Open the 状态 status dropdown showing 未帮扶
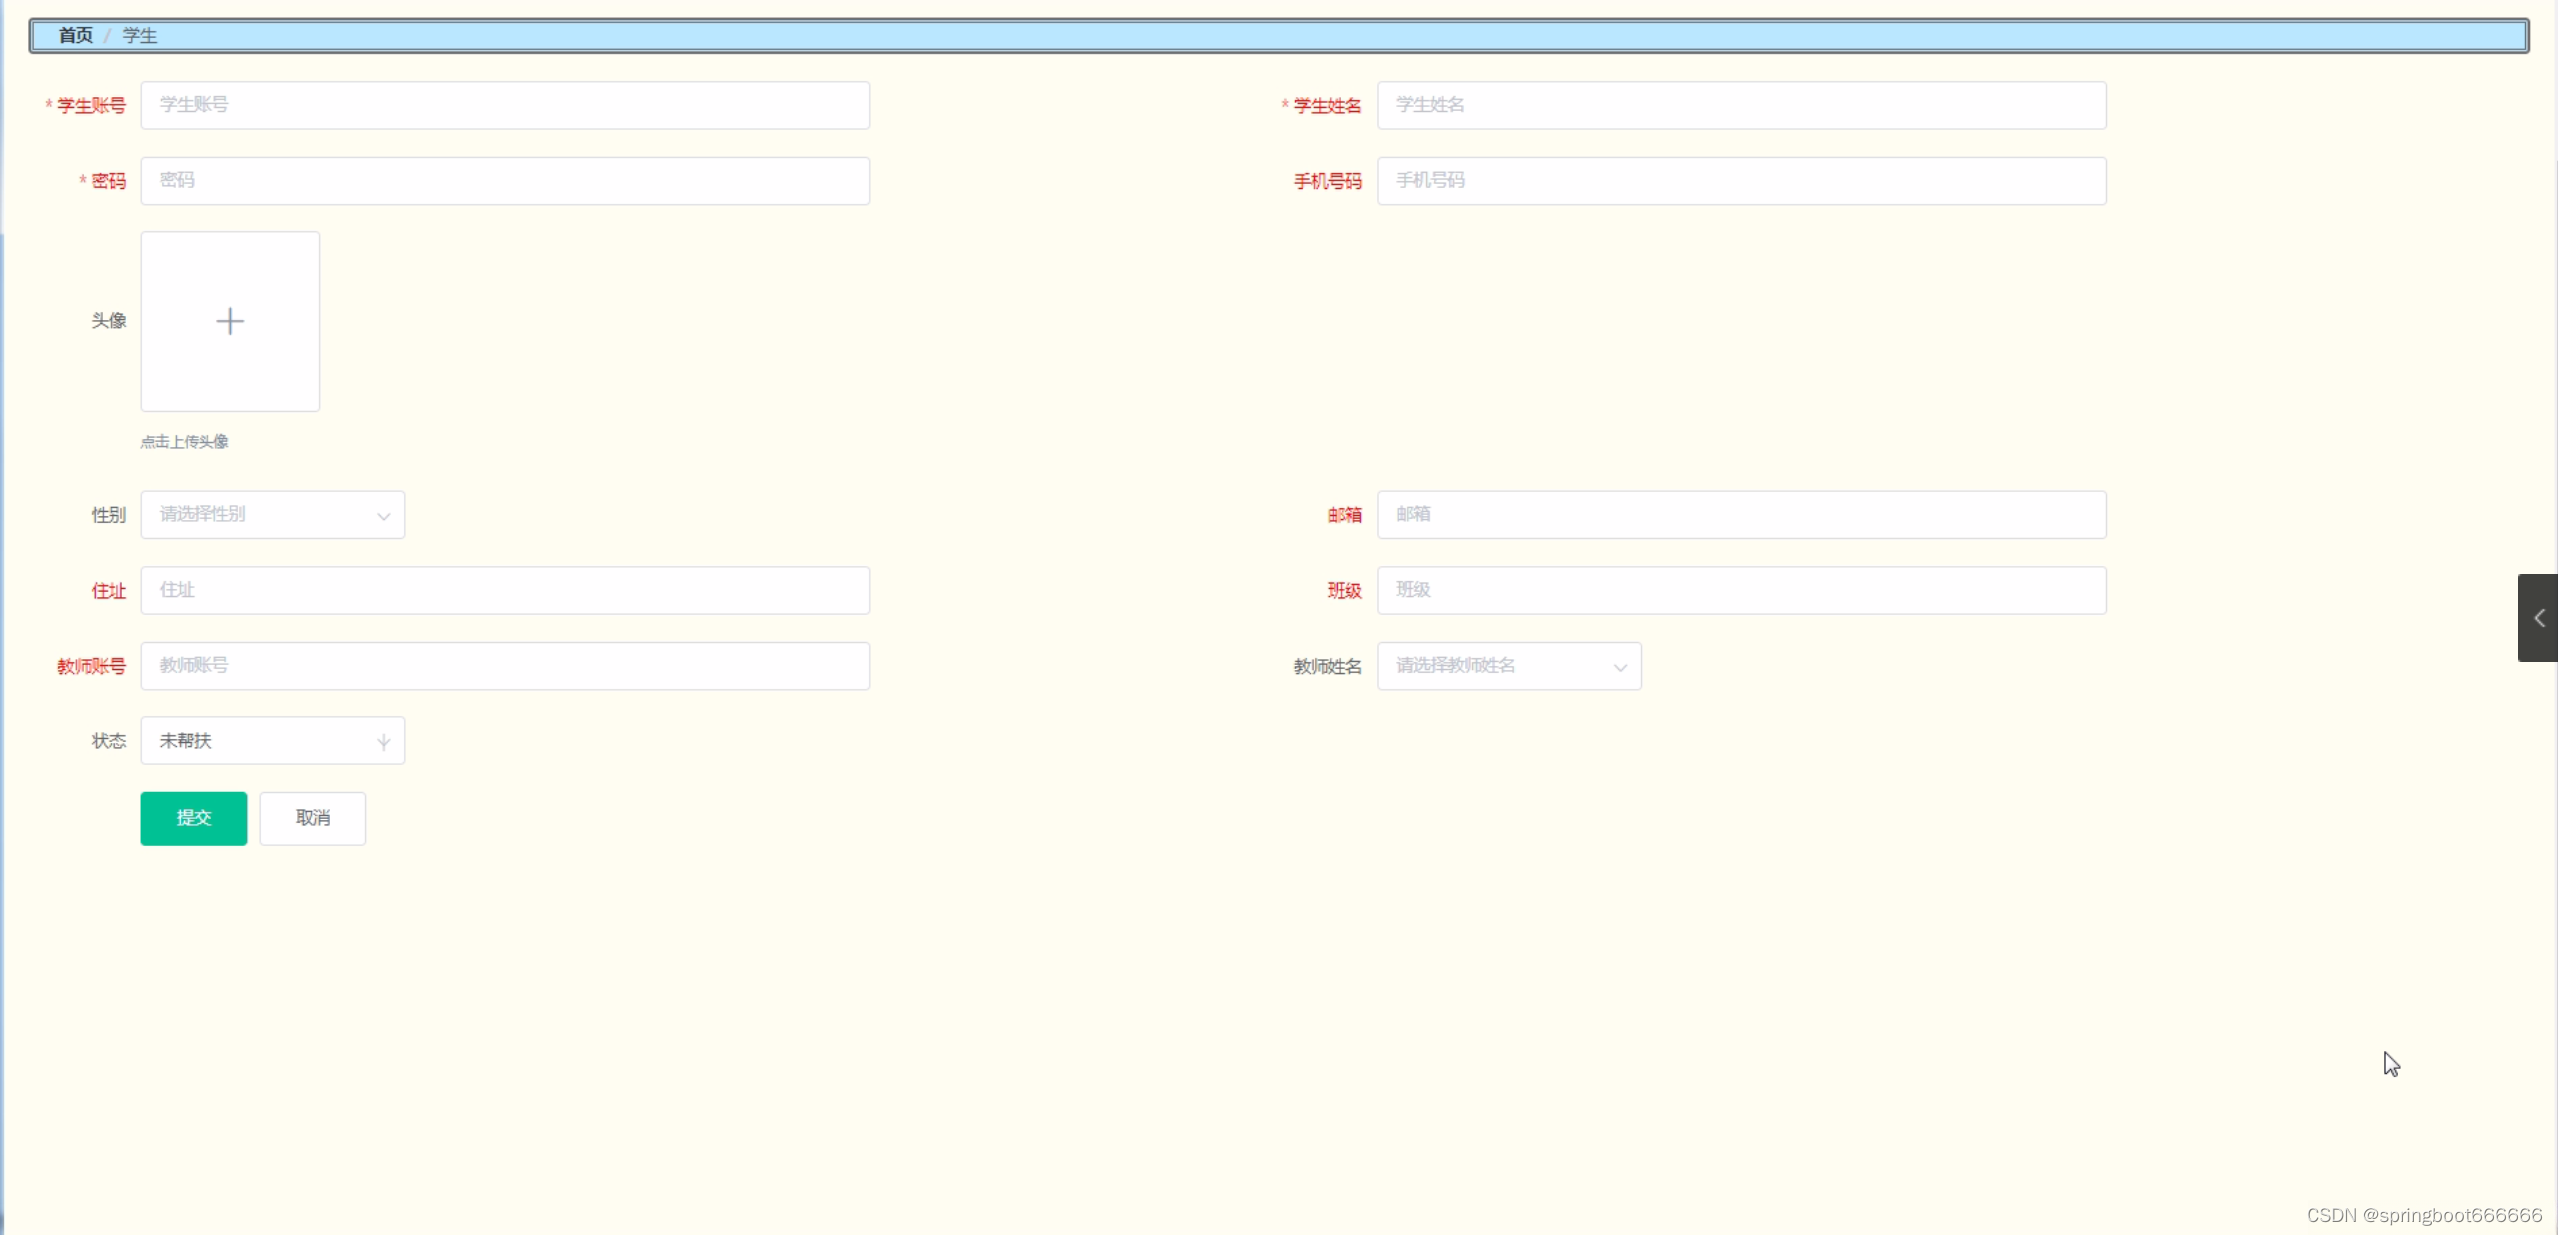The image size is (2558, 1235). click(272, 741)
